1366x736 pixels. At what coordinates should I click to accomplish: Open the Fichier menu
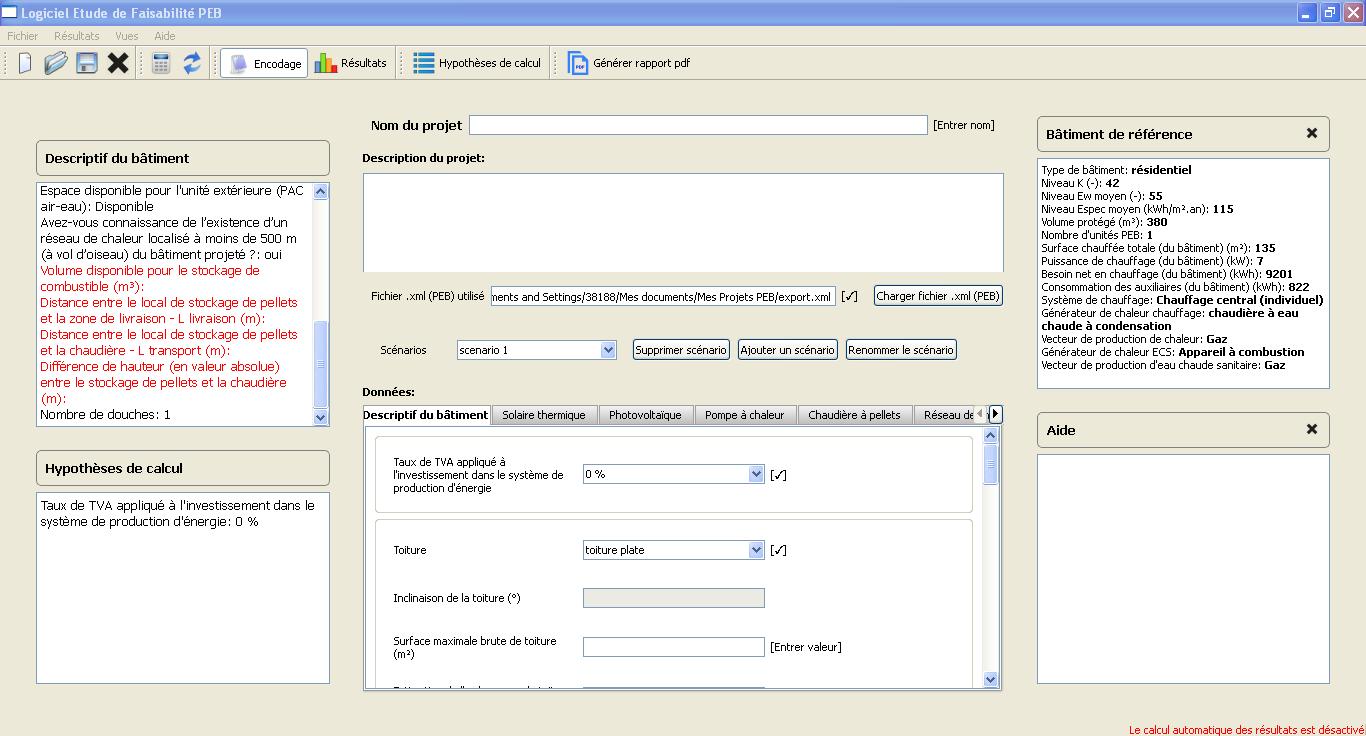point(23,36)
